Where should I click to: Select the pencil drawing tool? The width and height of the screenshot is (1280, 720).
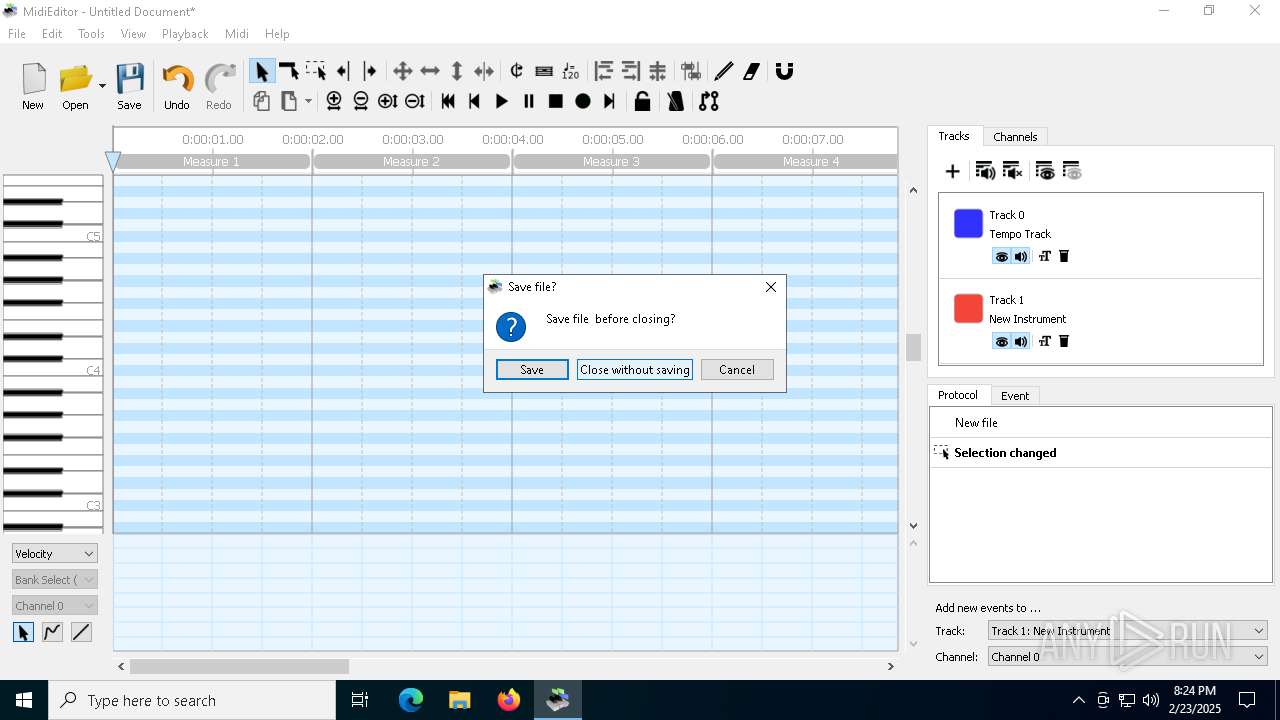pyautogui.click(x=724, y=71)
